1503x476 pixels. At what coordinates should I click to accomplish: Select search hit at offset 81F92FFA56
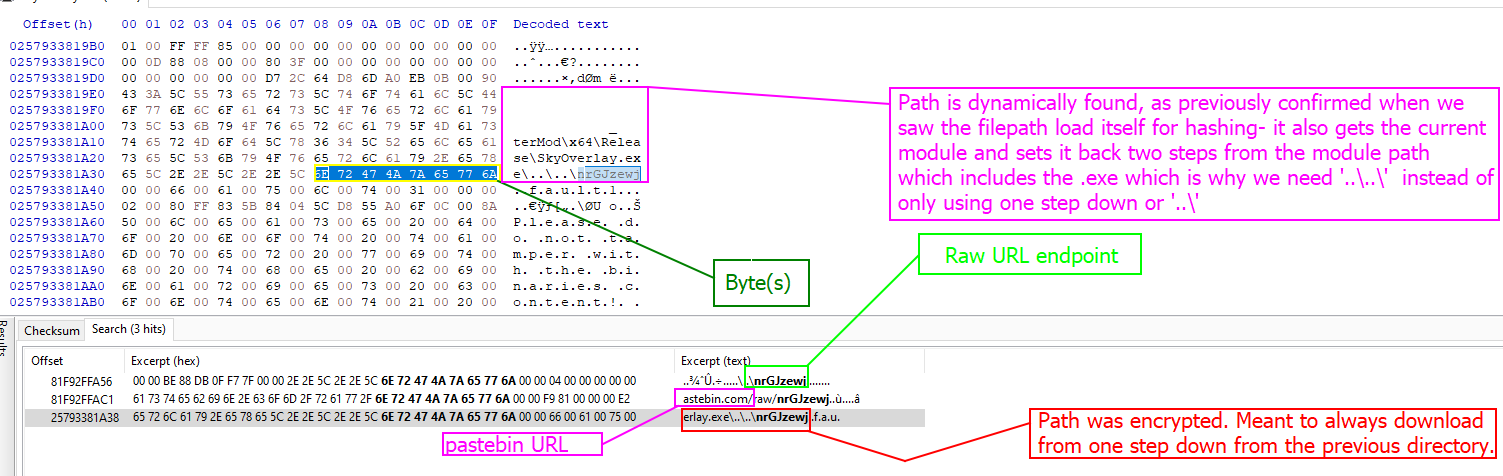83,381
